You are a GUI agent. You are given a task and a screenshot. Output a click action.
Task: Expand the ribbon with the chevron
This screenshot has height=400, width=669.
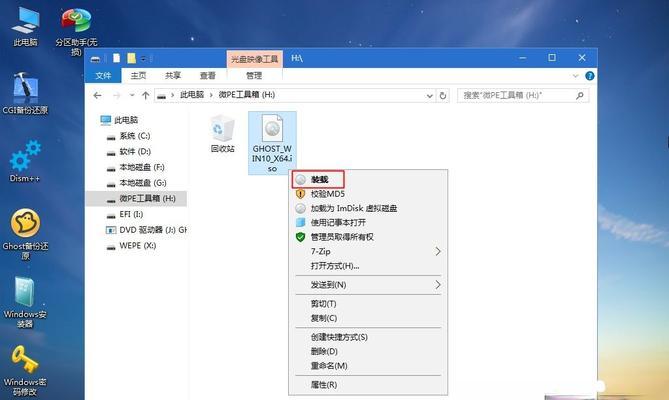(576, 76)
